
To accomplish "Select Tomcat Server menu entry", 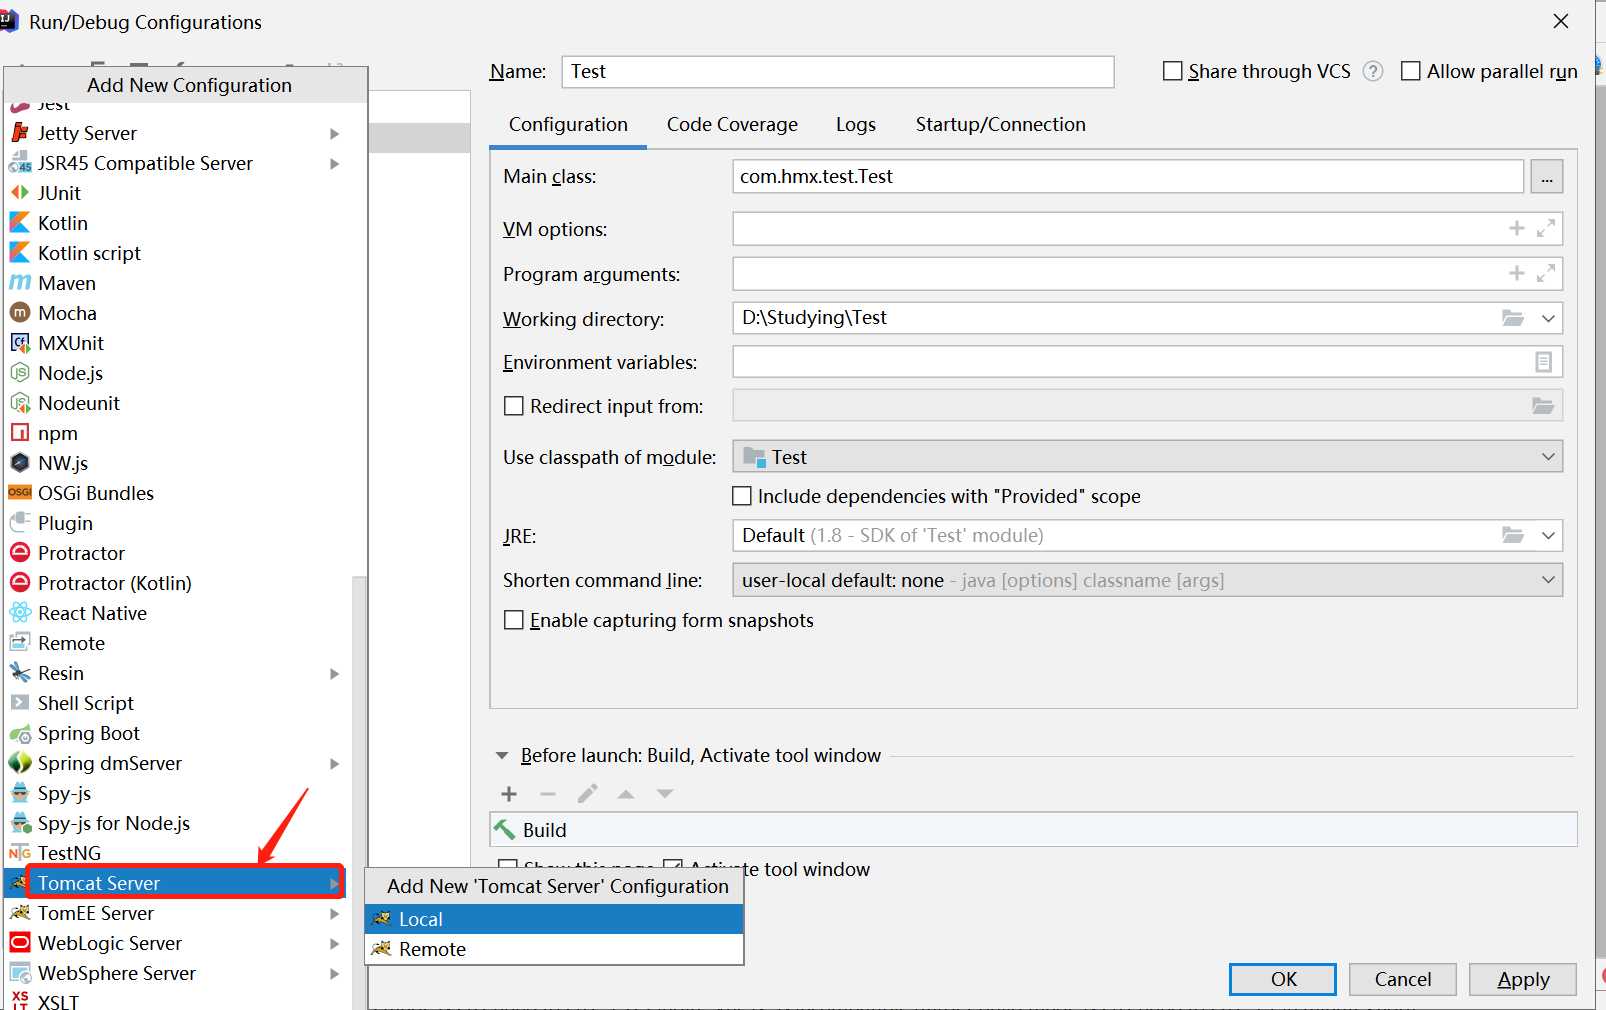I will coord(177,883).
